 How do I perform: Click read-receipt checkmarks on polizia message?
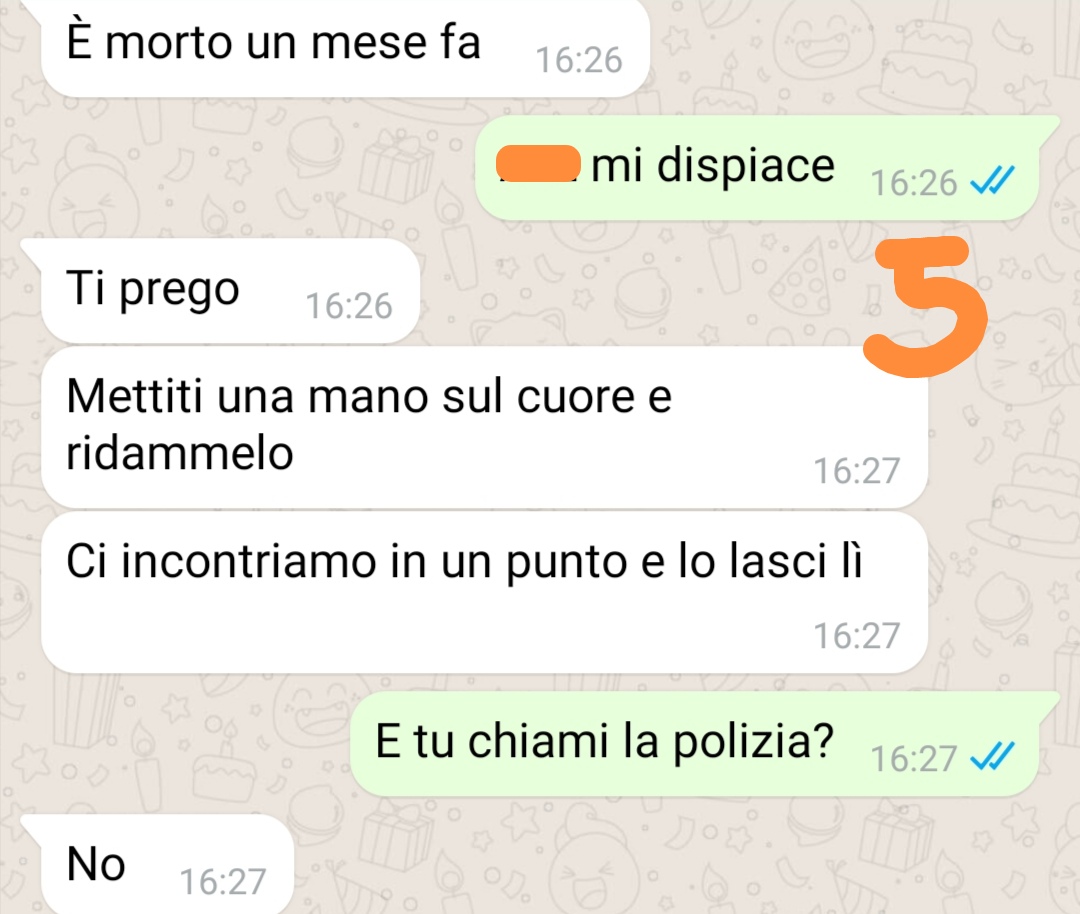coord(992,757)
